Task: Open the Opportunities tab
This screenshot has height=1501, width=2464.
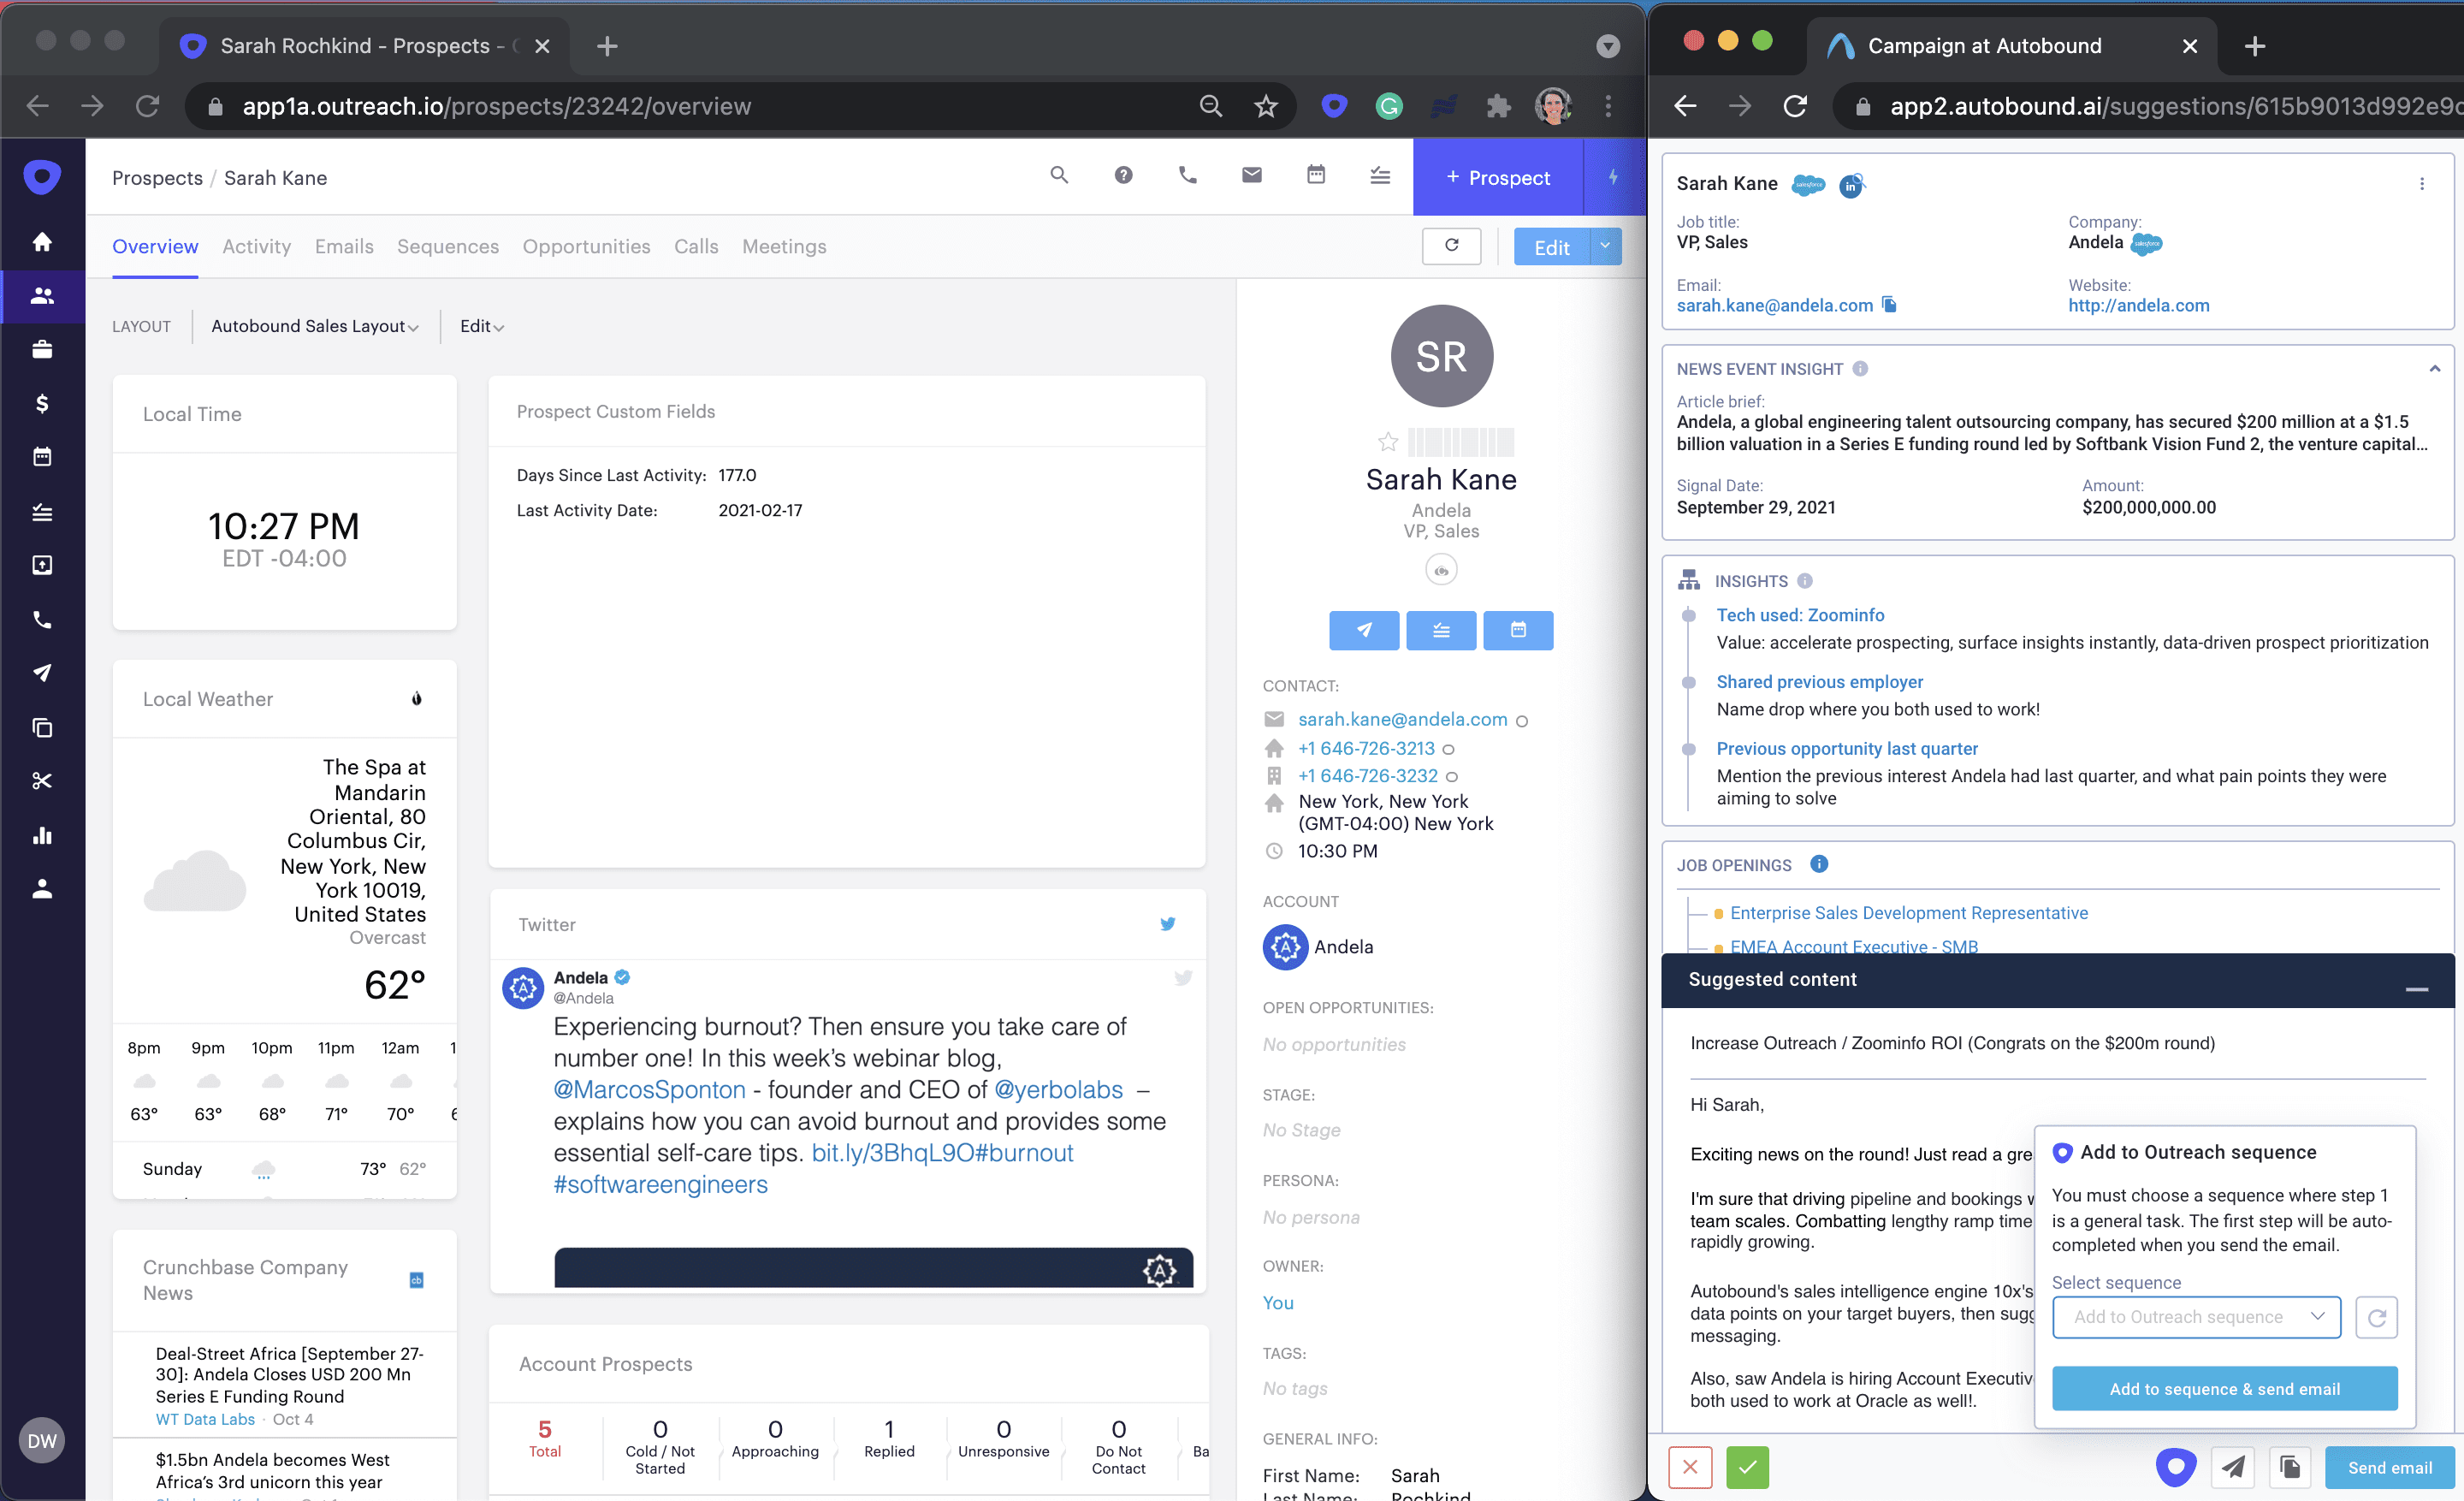Action: pos(586,247)
